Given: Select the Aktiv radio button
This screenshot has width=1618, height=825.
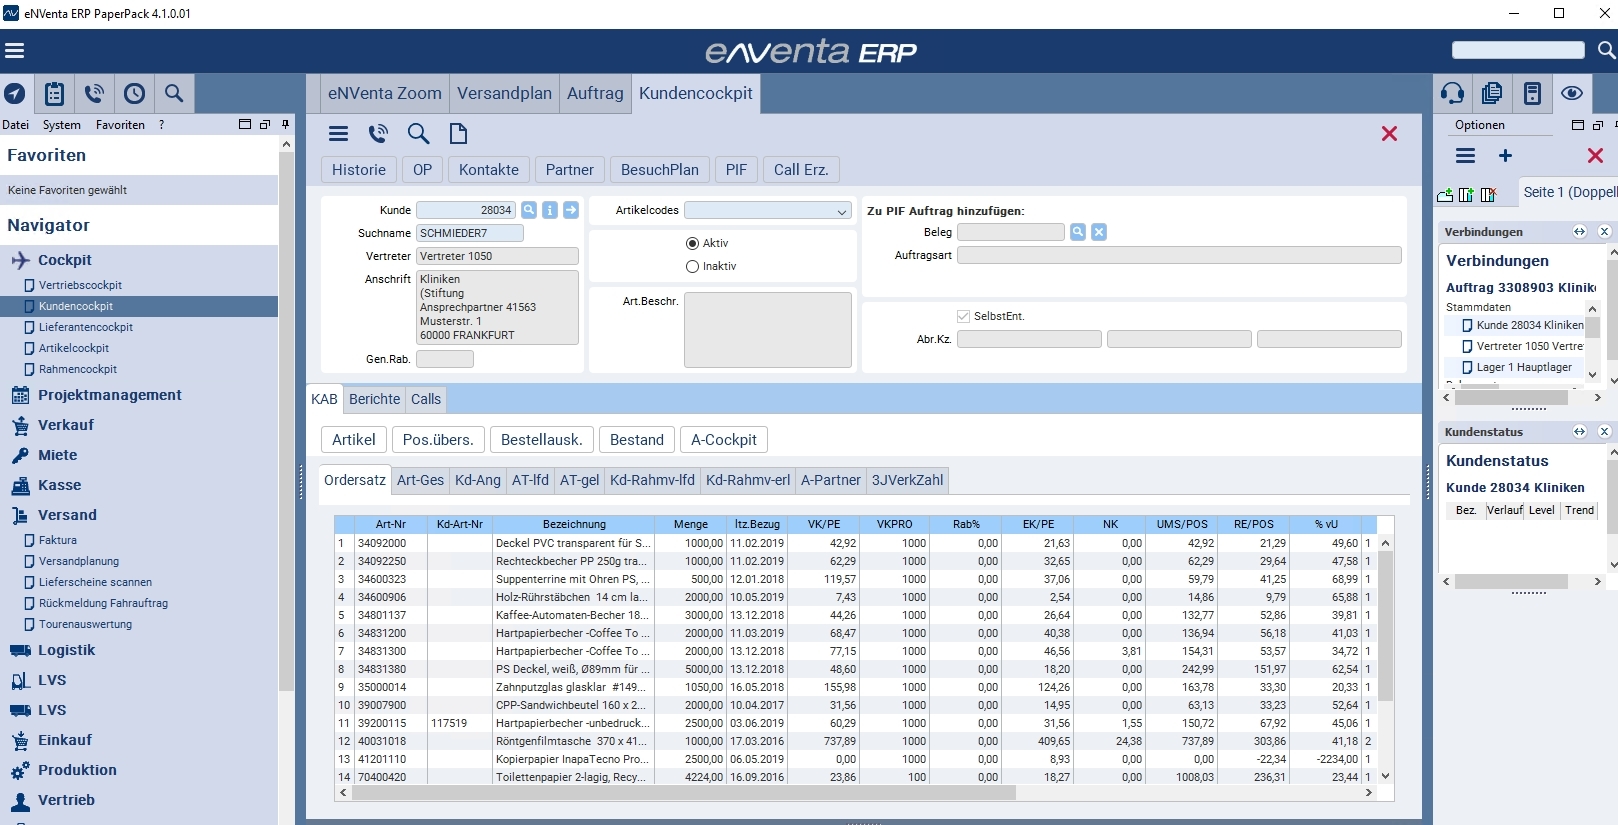Looking at the screenshot, I should click(x=692, y=243).
